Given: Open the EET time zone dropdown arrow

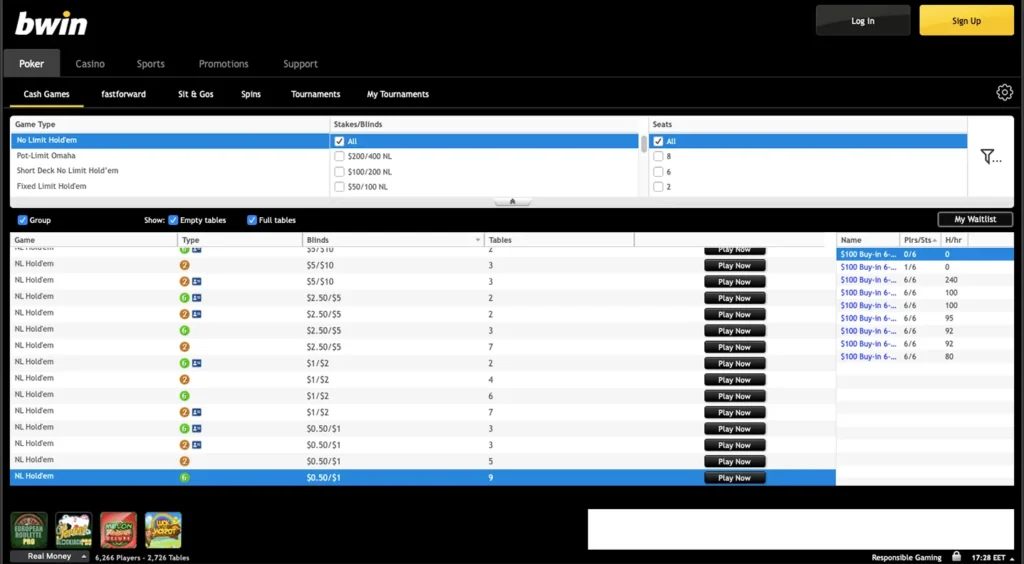Looking at the screenshot, I should coord(1011,558).
